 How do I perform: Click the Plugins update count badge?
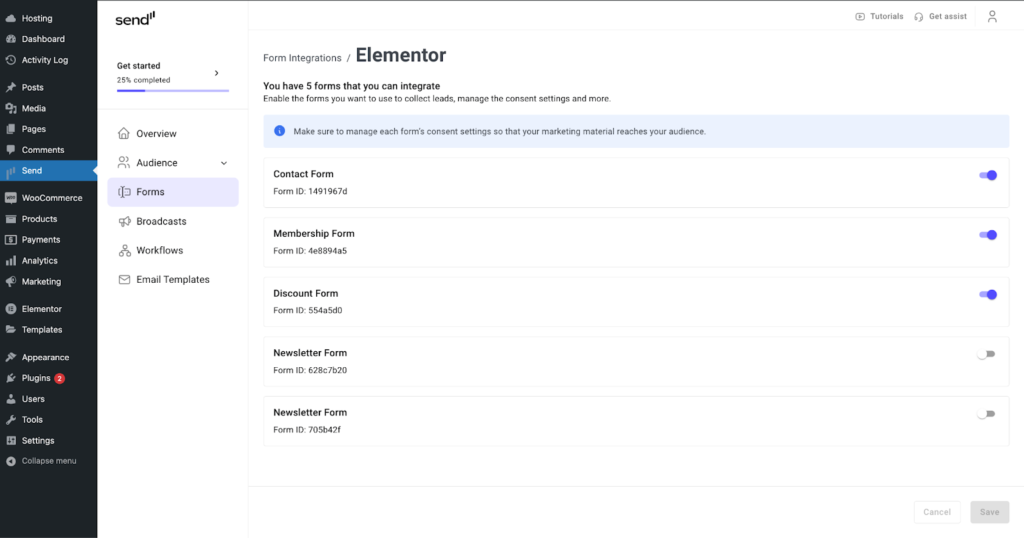(x=59, y=378)
